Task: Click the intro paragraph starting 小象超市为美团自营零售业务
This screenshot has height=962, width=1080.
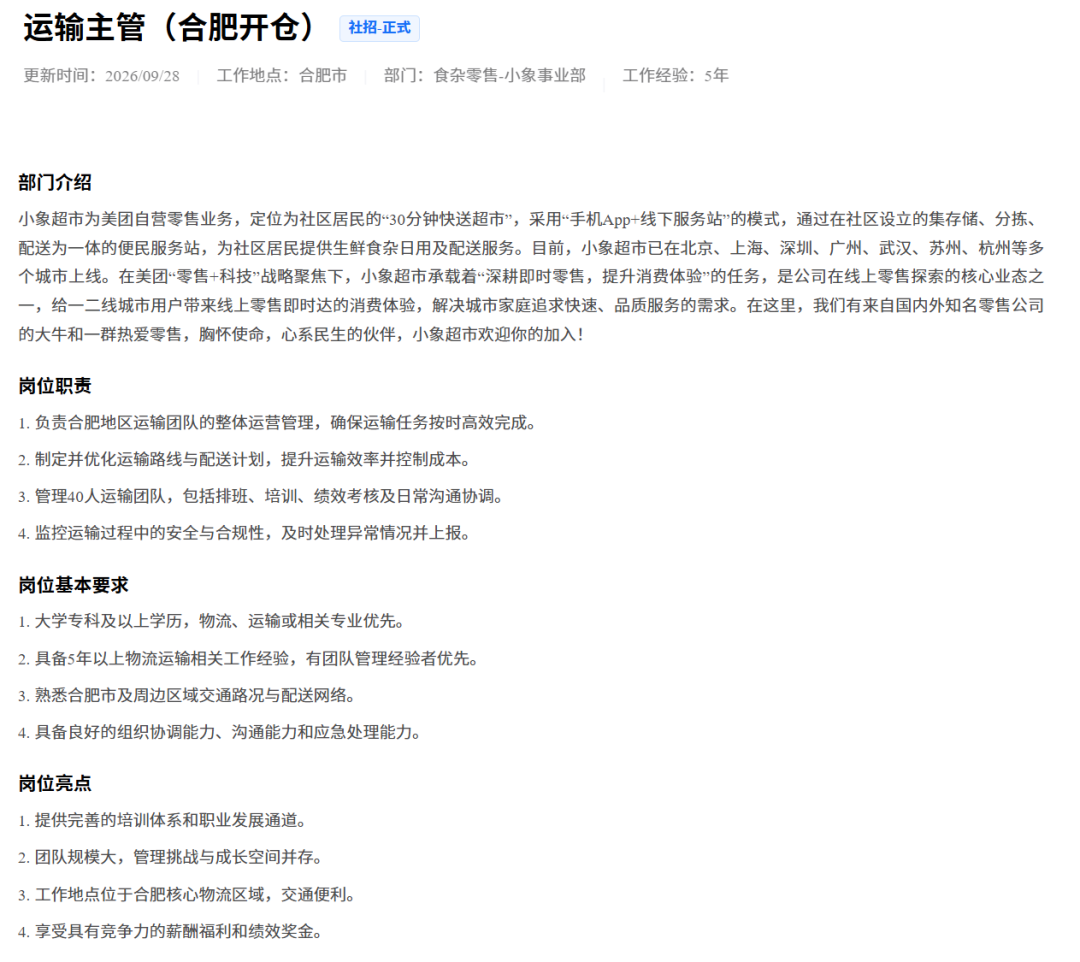Action: click(x=532, y=277)
